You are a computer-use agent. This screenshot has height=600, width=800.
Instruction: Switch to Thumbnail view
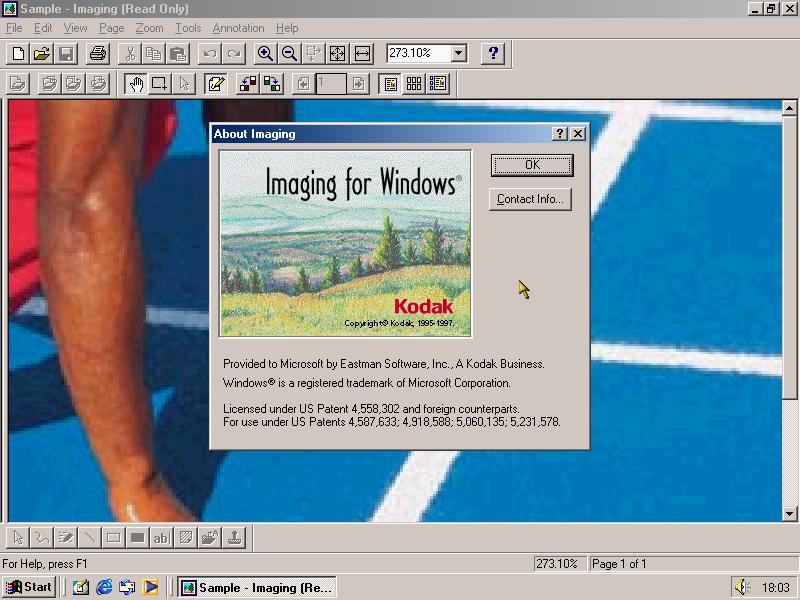(414, 84)
